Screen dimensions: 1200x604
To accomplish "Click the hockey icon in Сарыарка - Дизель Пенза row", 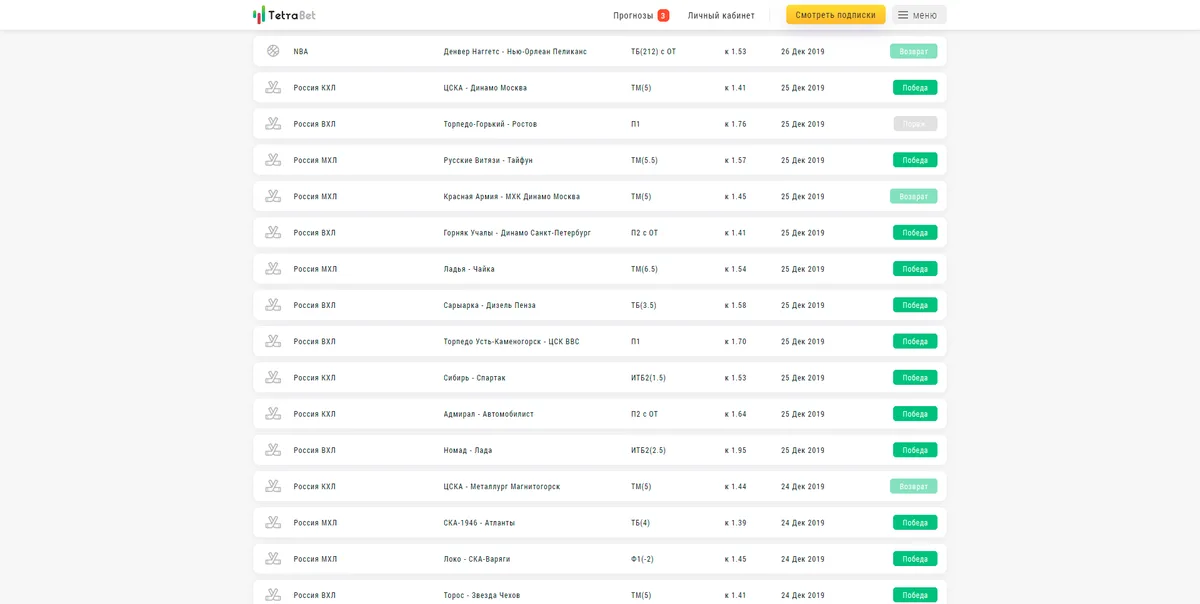I will click(273, 305).
